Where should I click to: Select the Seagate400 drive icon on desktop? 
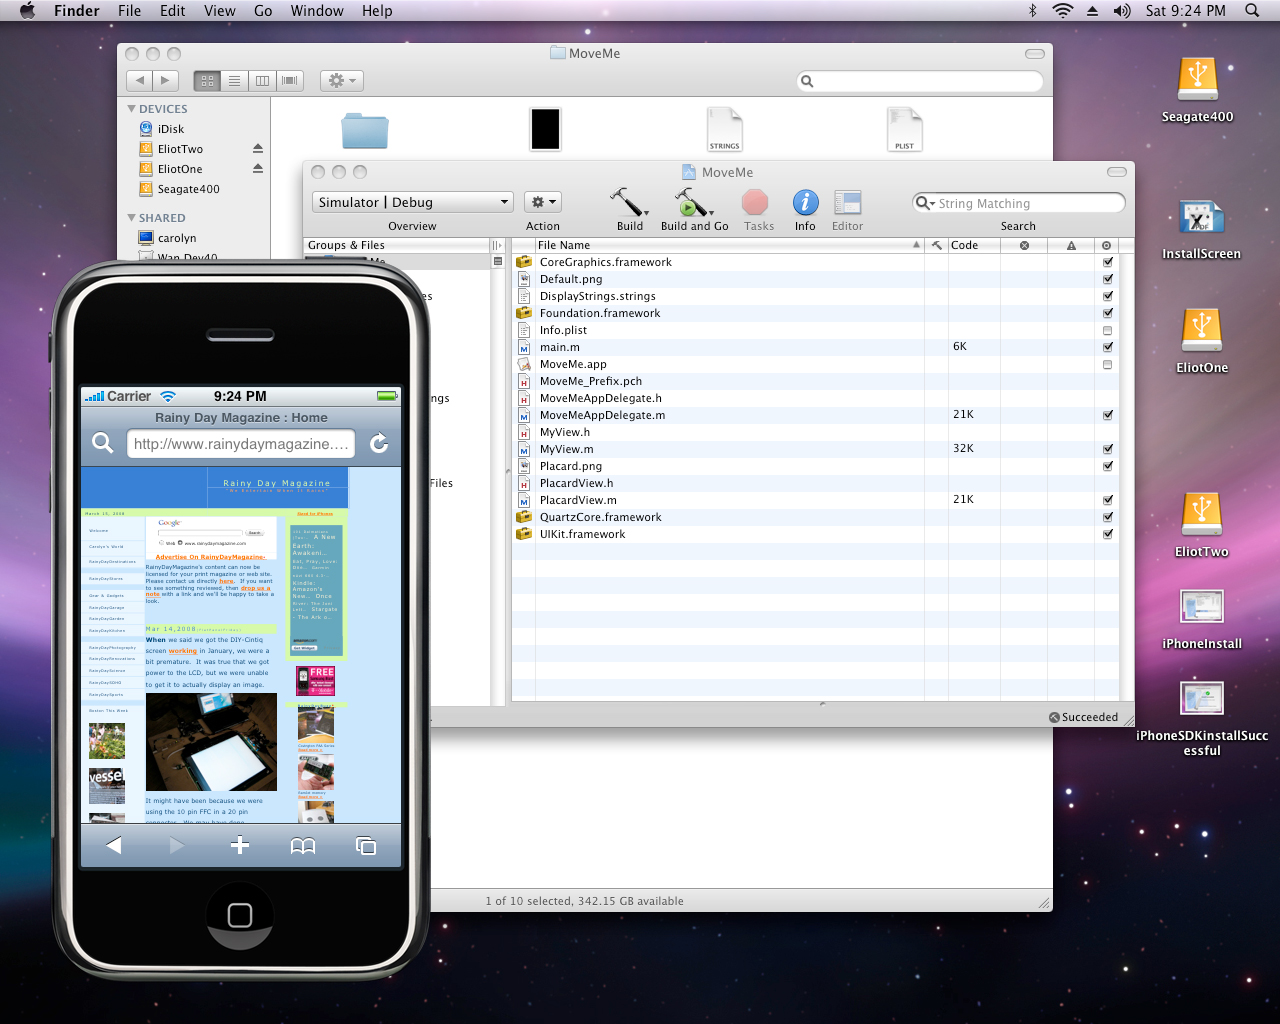click(1197, 79)
